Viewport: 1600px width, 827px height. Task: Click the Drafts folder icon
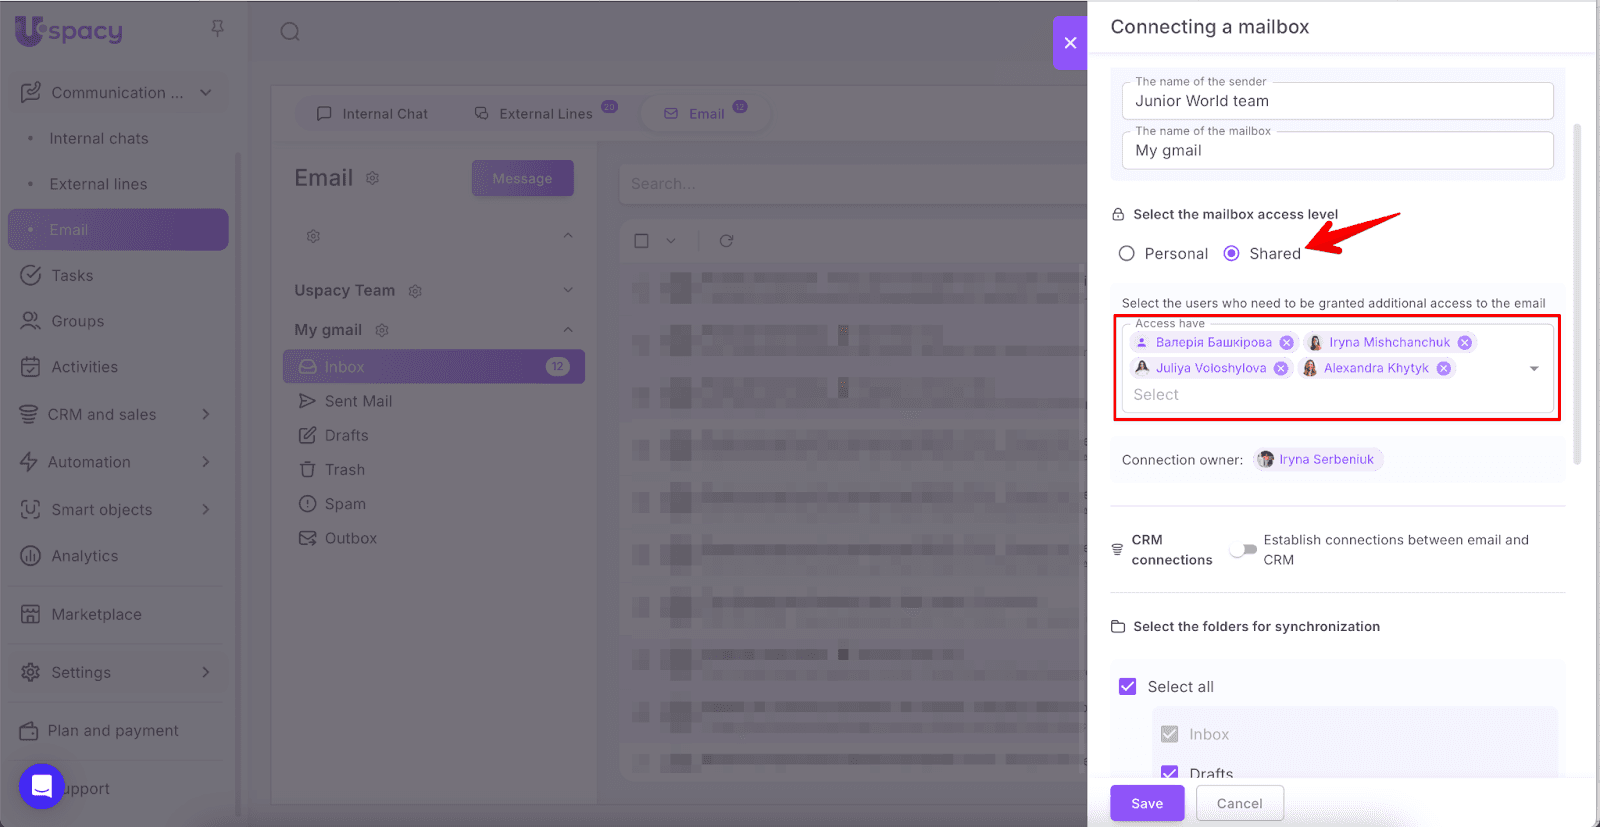point(307,435)
